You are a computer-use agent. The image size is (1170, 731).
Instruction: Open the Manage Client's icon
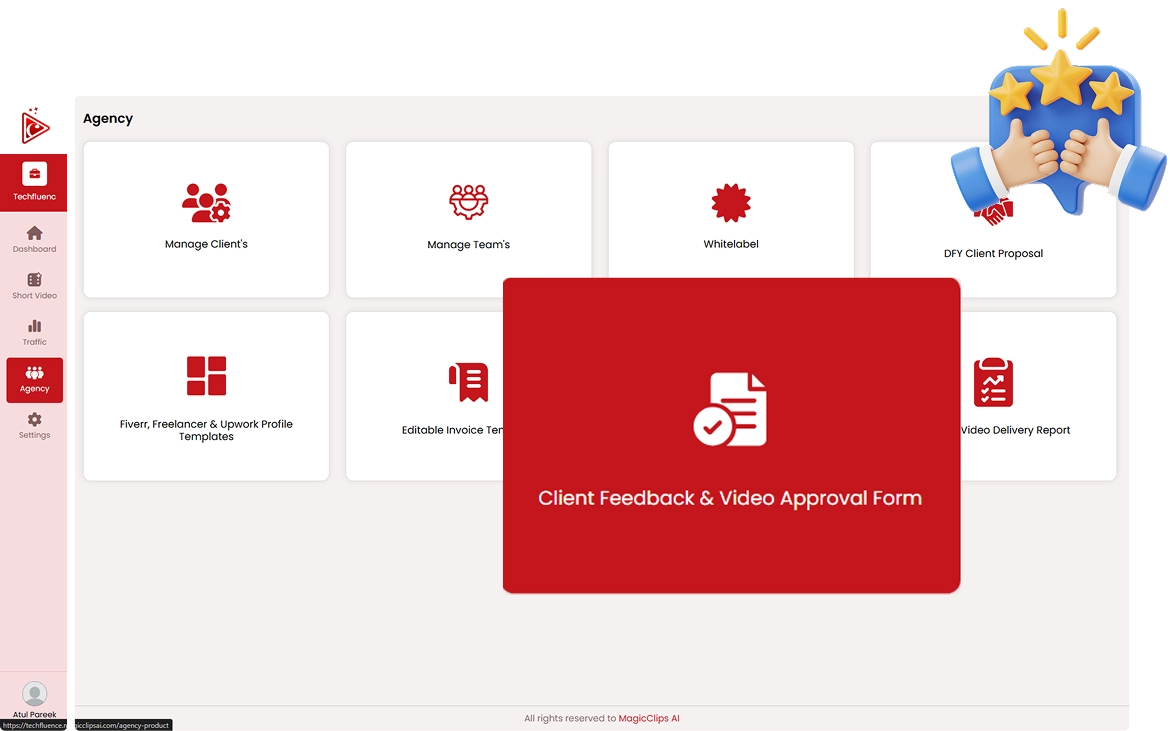tap(206, 203)
